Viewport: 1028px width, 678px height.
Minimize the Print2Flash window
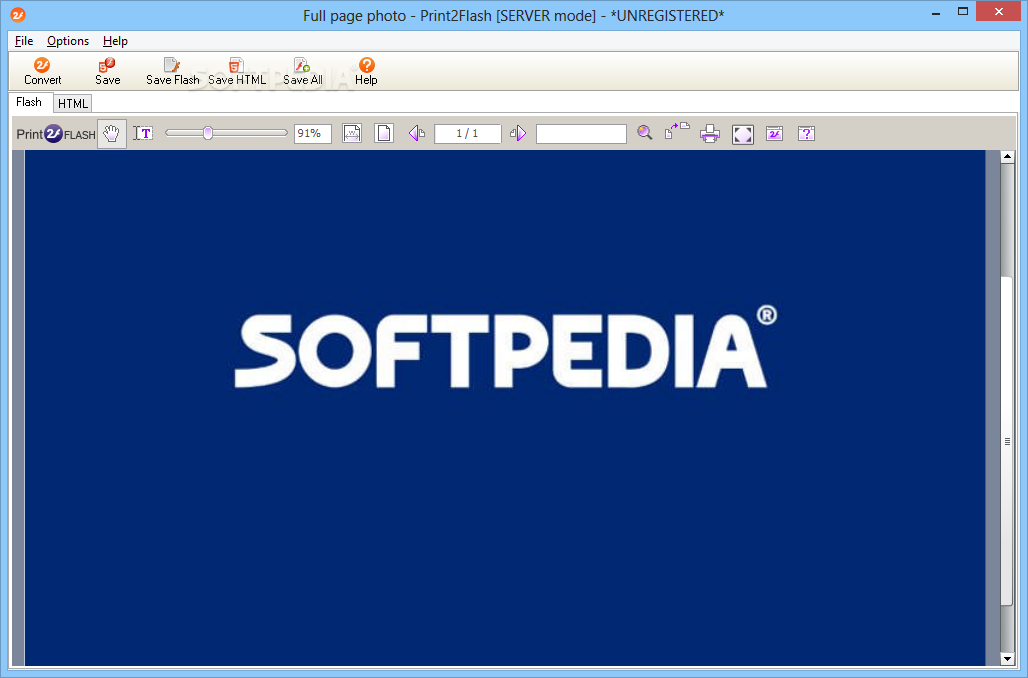[936, 12]
